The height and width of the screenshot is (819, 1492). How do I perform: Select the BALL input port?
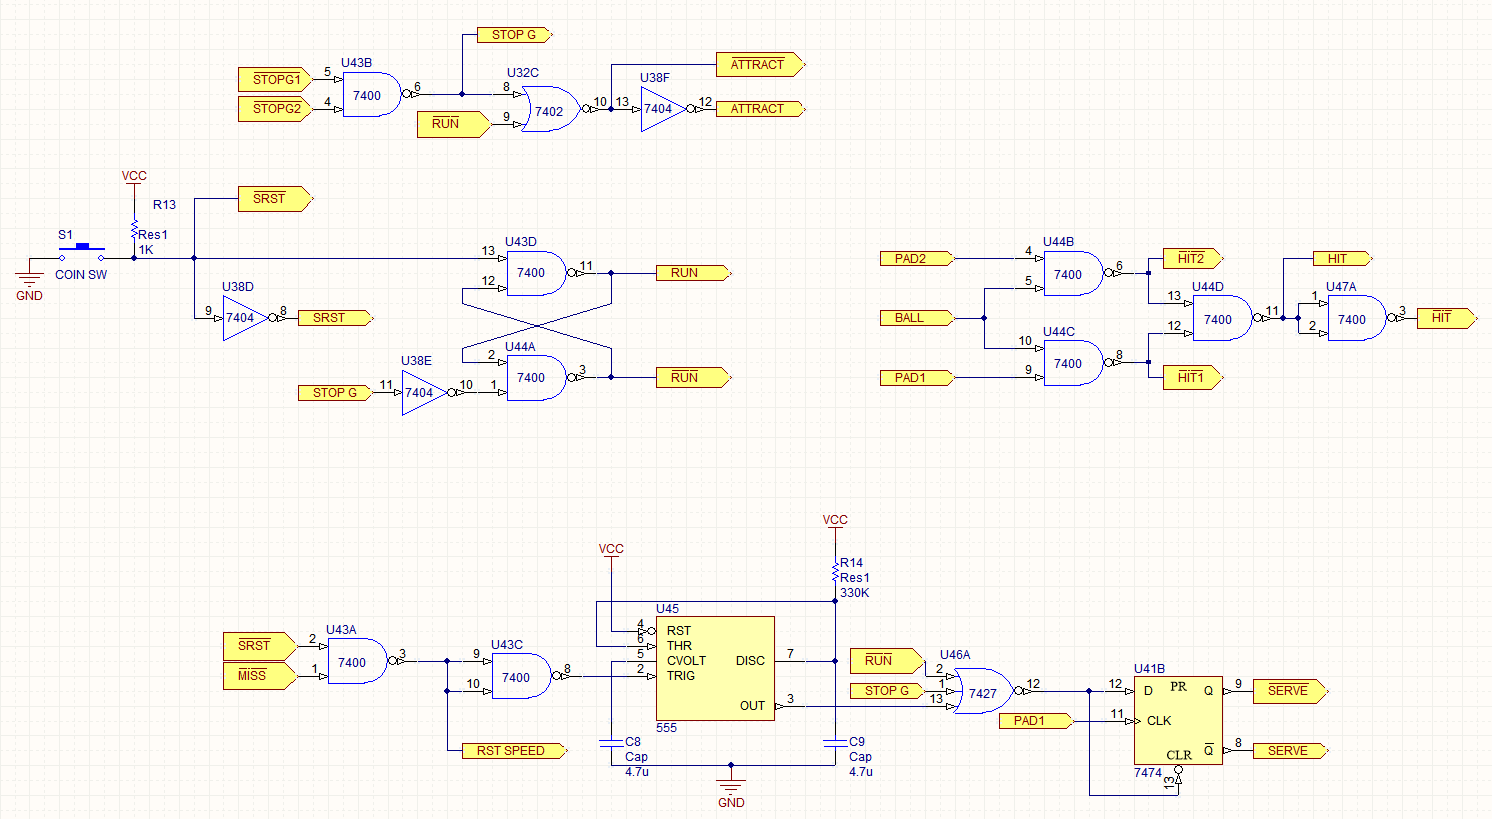(x=918, y=318)
